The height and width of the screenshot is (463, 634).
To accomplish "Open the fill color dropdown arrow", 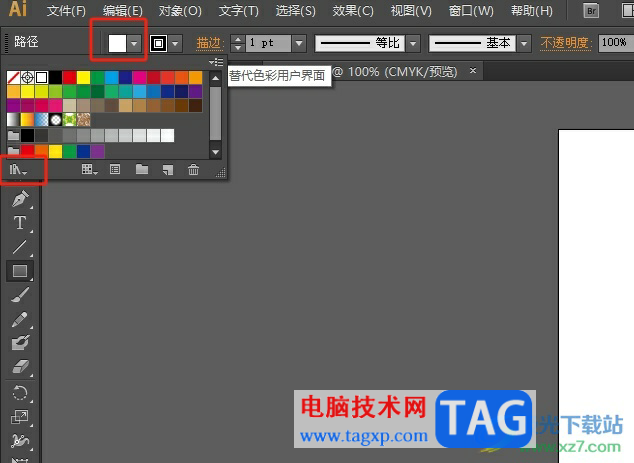I will point(134,43).
